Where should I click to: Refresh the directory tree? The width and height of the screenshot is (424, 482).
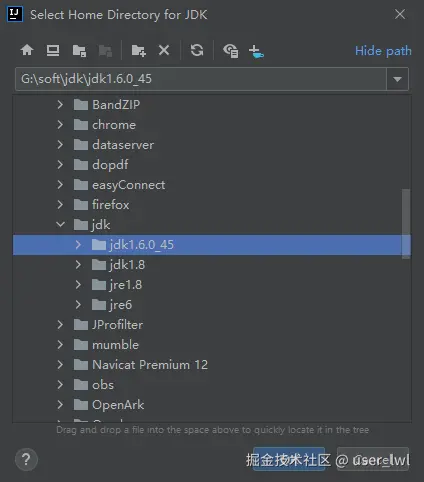[197, 51]
